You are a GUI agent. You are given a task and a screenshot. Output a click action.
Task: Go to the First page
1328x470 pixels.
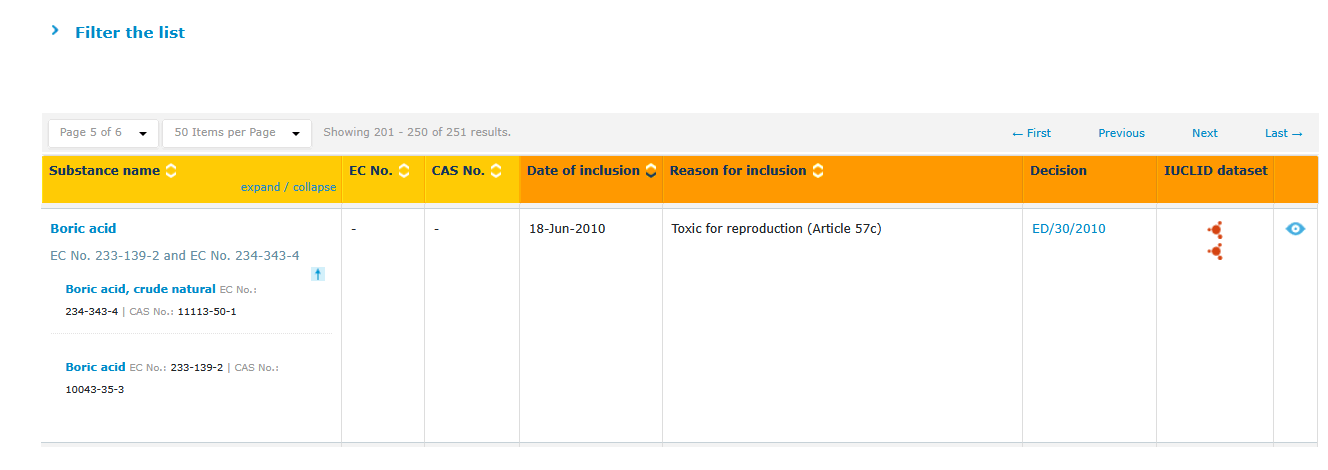tap(1031, 133)
